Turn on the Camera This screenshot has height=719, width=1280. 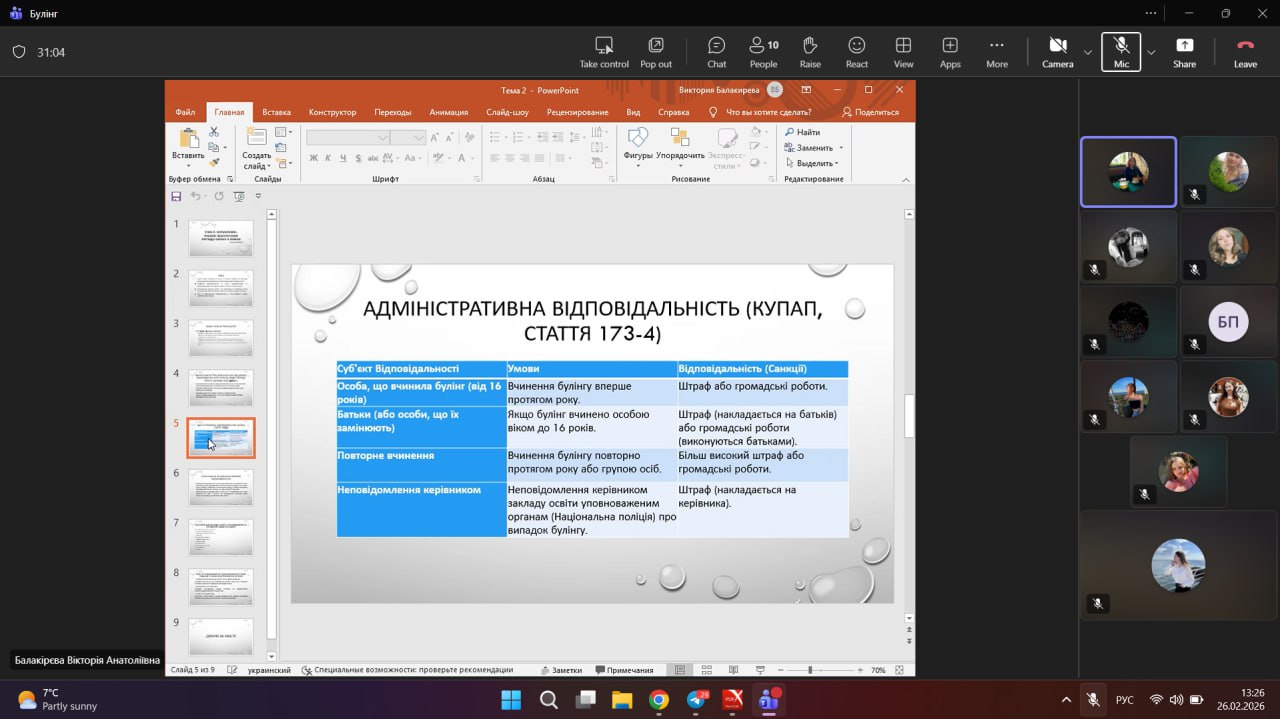tap(1057, 52)
